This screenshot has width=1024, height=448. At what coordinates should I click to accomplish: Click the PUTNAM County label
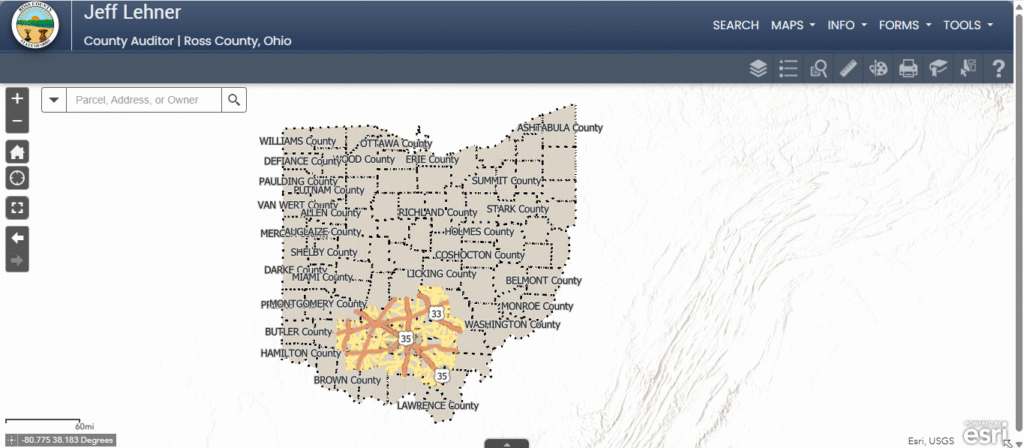click(x=328, y=190)
